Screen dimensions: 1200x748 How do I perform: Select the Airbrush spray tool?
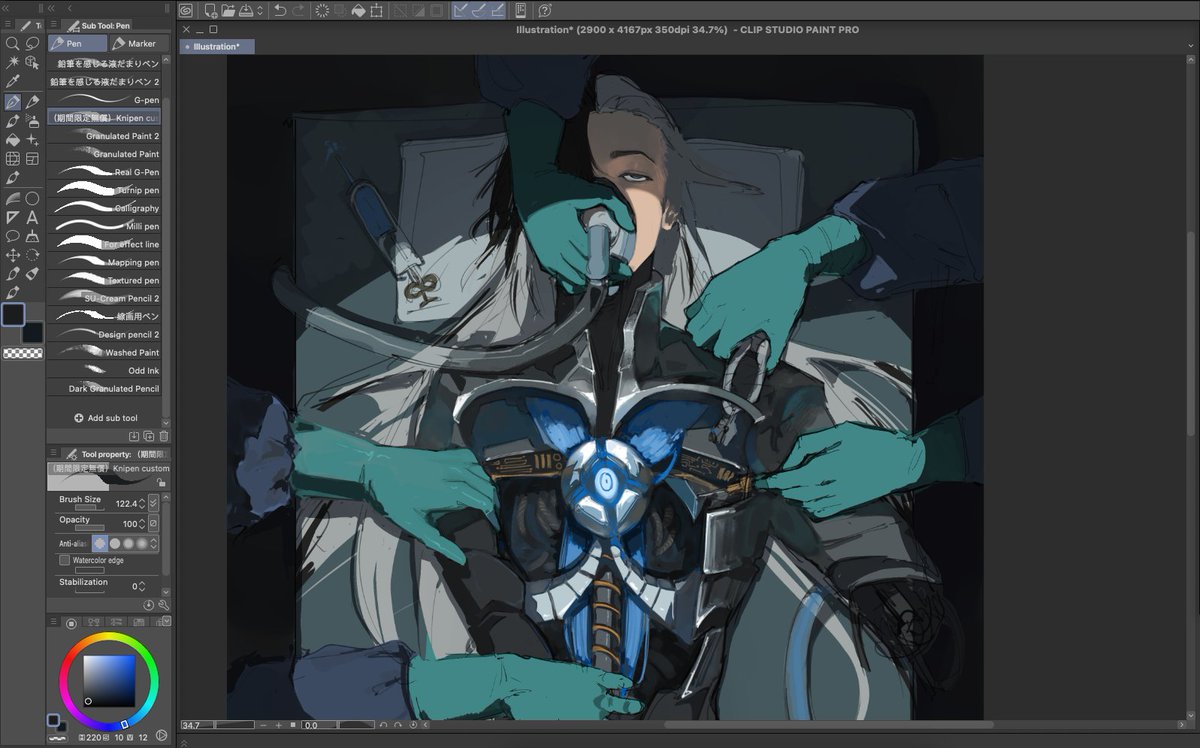(x=32, y=121)
